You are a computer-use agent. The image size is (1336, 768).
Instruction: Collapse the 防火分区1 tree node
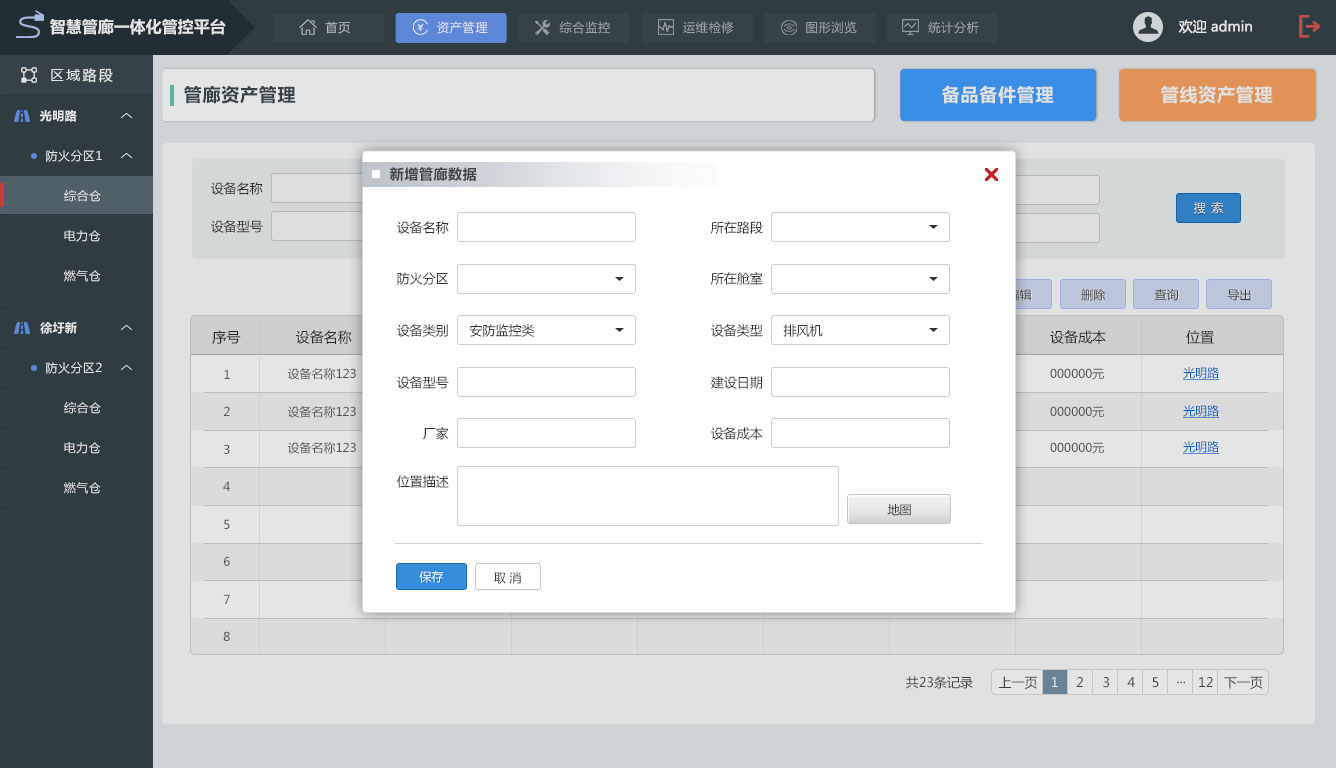pos(126,156)
